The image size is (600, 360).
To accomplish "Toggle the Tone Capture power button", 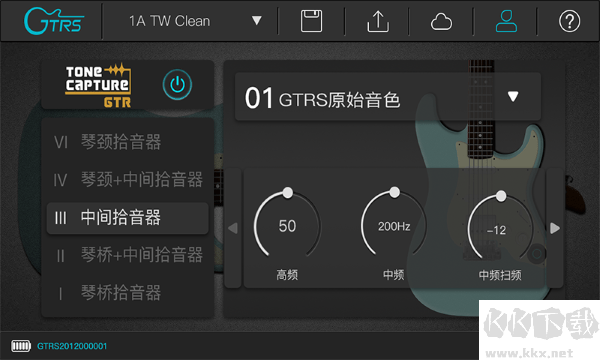I will pyautogui.click(x=177, y=85).
